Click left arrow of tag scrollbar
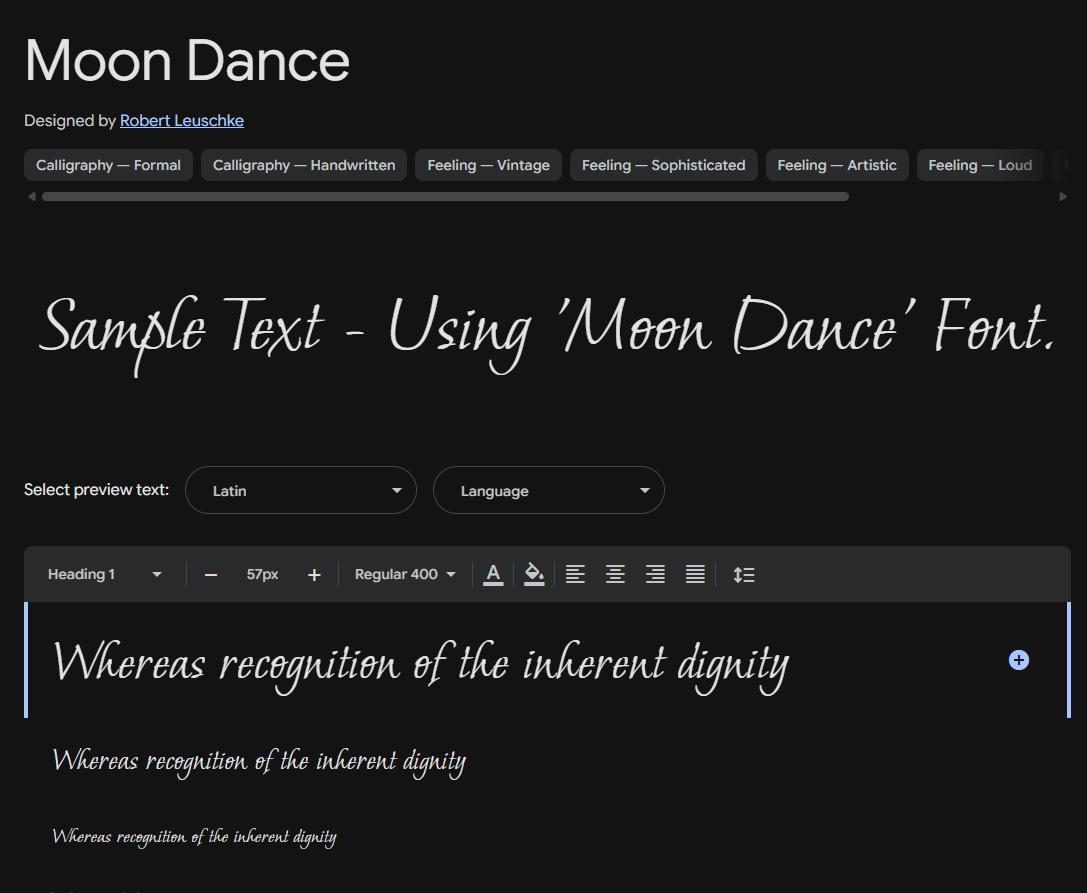Image resolution: width=1087 pixels, height=893 pixels. [31, 197]
